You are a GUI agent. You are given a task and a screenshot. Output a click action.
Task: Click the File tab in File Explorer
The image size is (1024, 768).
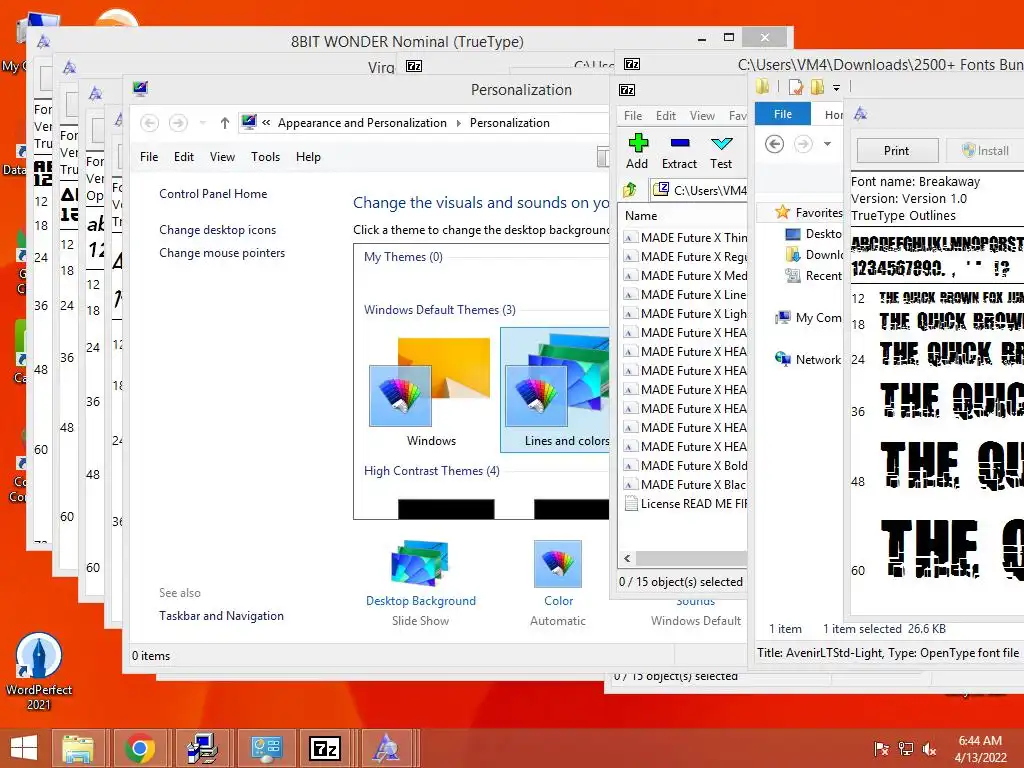[782, 114]
